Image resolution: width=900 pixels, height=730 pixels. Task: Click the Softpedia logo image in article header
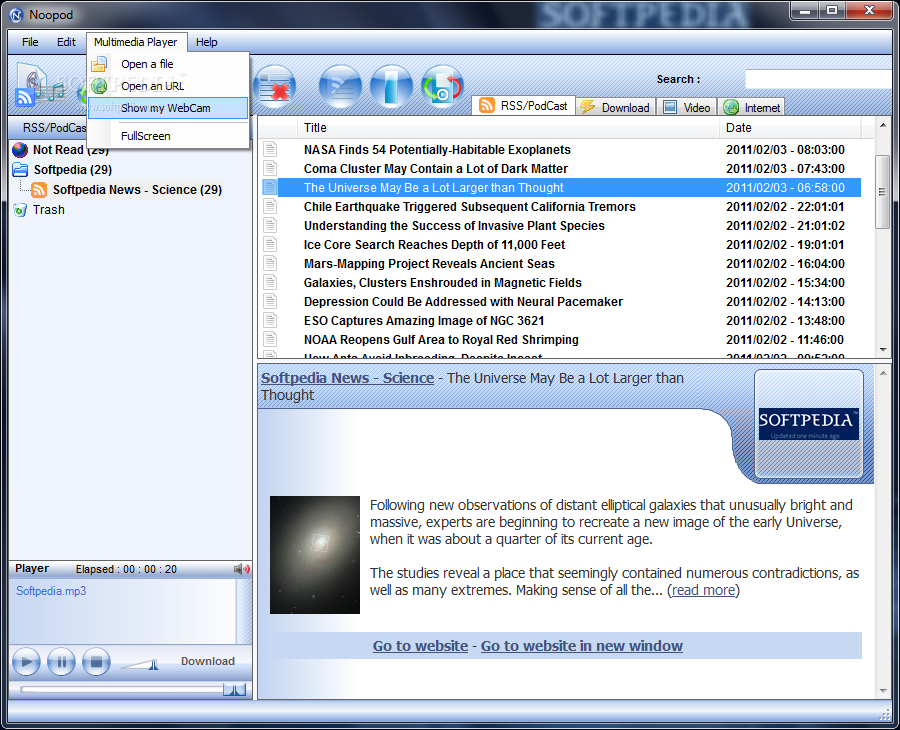(x=809, y=424)
